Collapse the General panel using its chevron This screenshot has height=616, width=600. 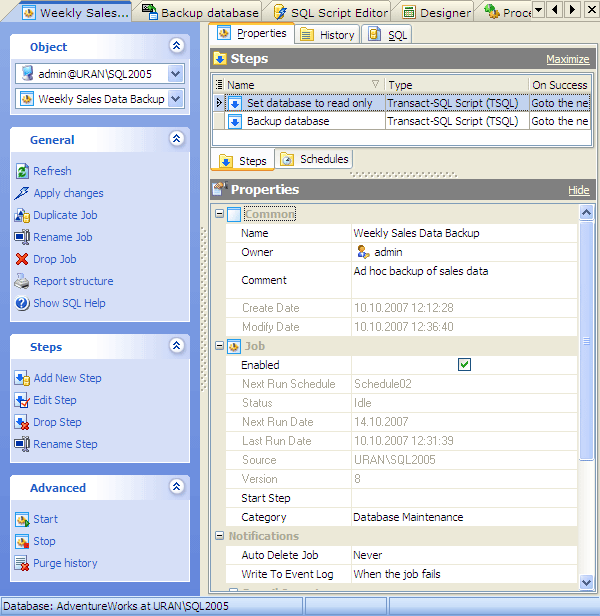click(x=177, y=140)
